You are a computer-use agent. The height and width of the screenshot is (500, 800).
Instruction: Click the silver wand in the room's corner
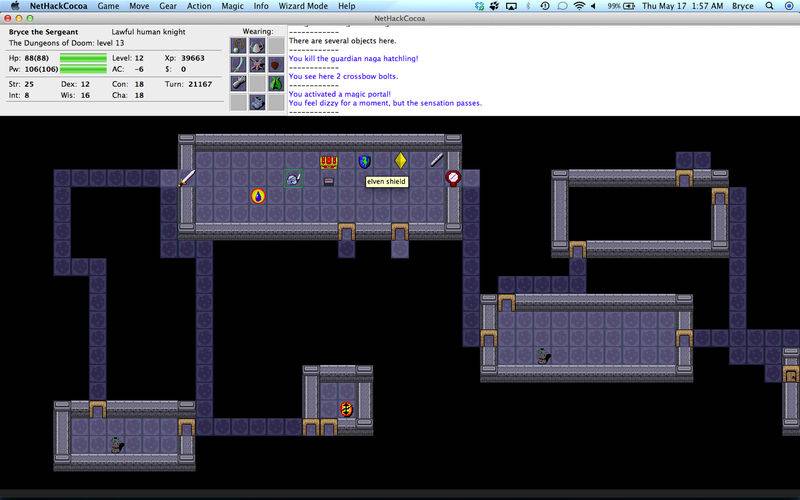[x=436, y=160]
